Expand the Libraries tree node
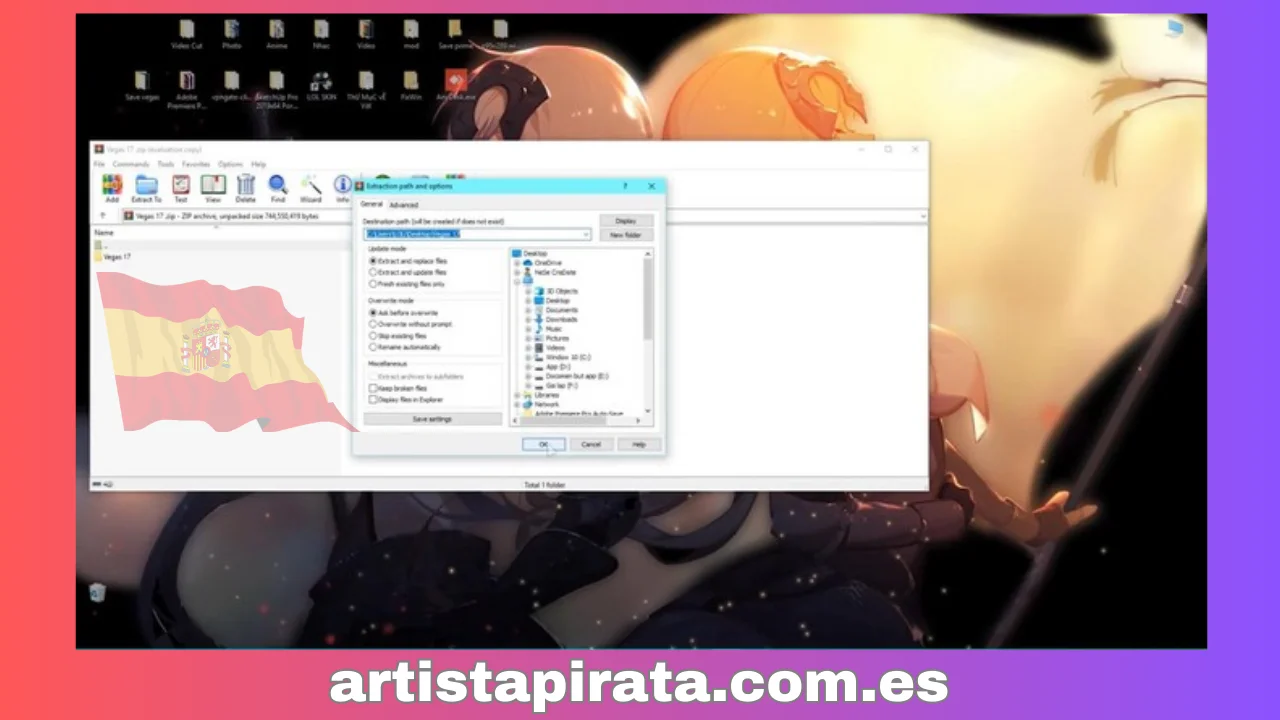 point(516,395)
